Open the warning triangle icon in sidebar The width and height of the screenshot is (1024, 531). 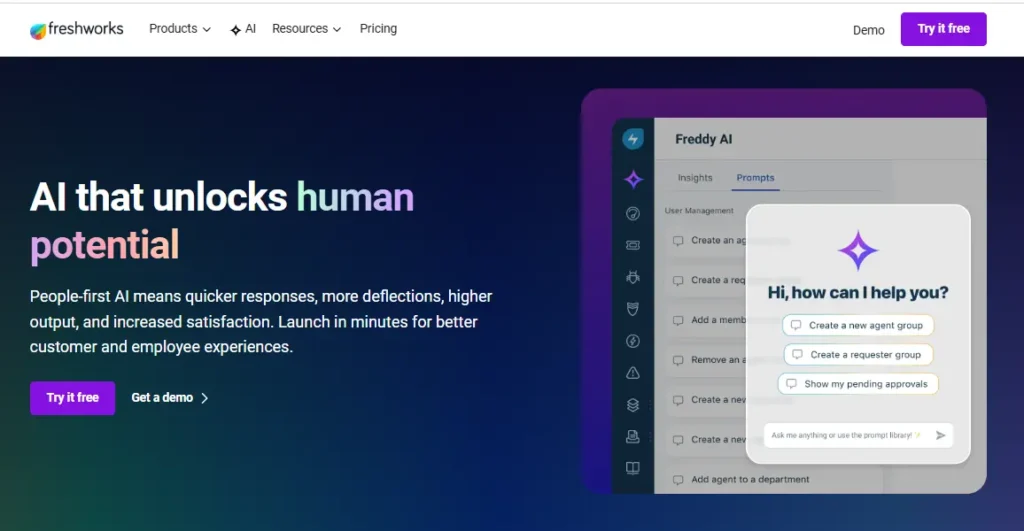633,373
